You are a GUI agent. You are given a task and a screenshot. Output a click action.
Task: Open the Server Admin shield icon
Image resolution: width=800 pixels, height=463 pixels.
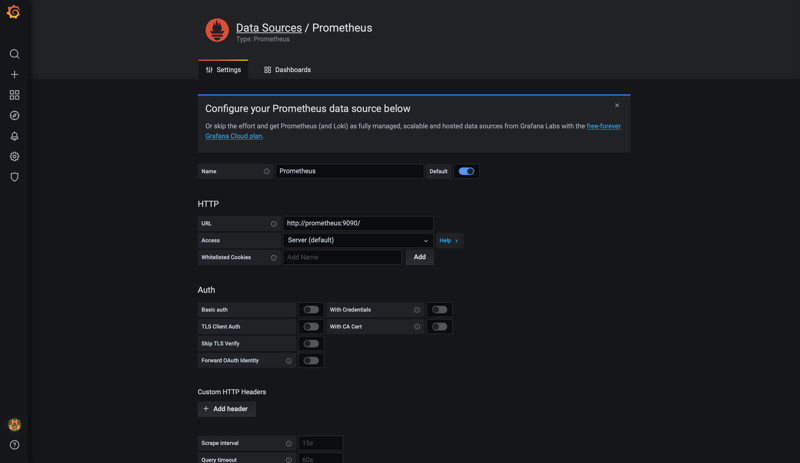tap(14, 177)
